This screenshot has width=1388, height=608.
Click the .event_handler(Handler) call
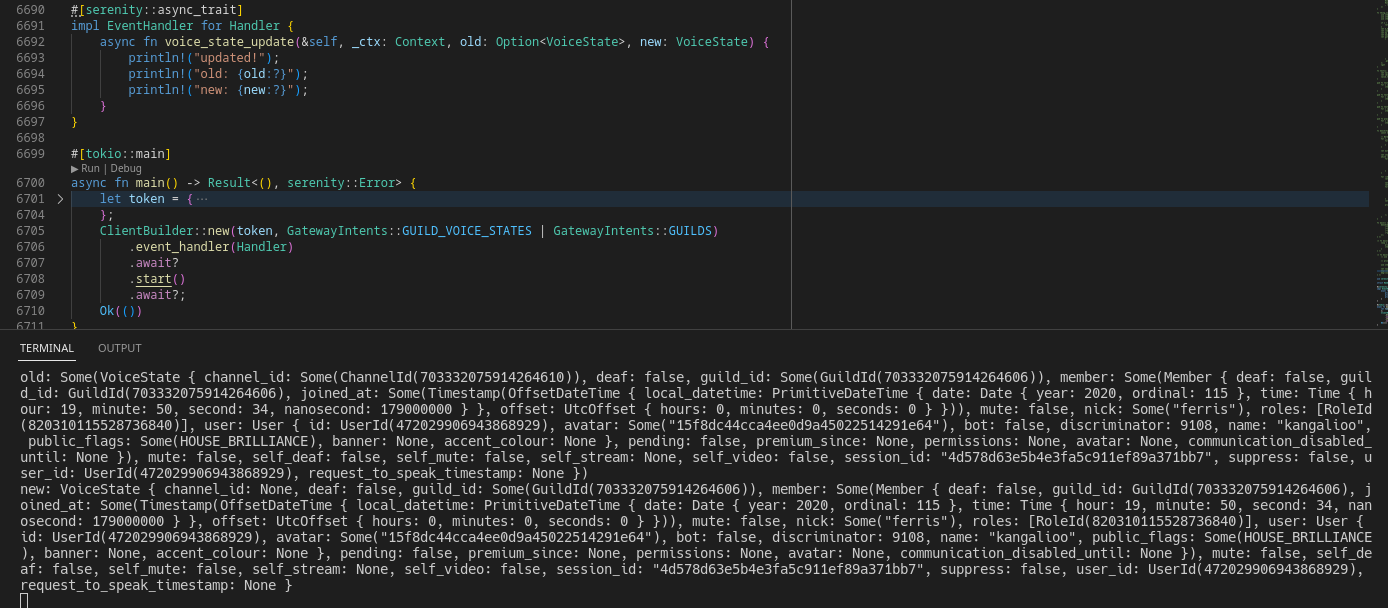(211, 247)
